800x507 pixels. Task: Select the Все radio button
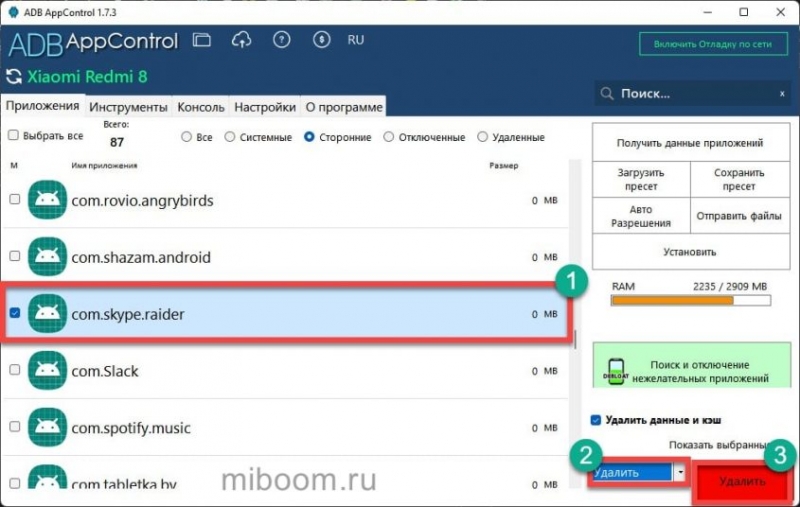click(x=187, y=137)
